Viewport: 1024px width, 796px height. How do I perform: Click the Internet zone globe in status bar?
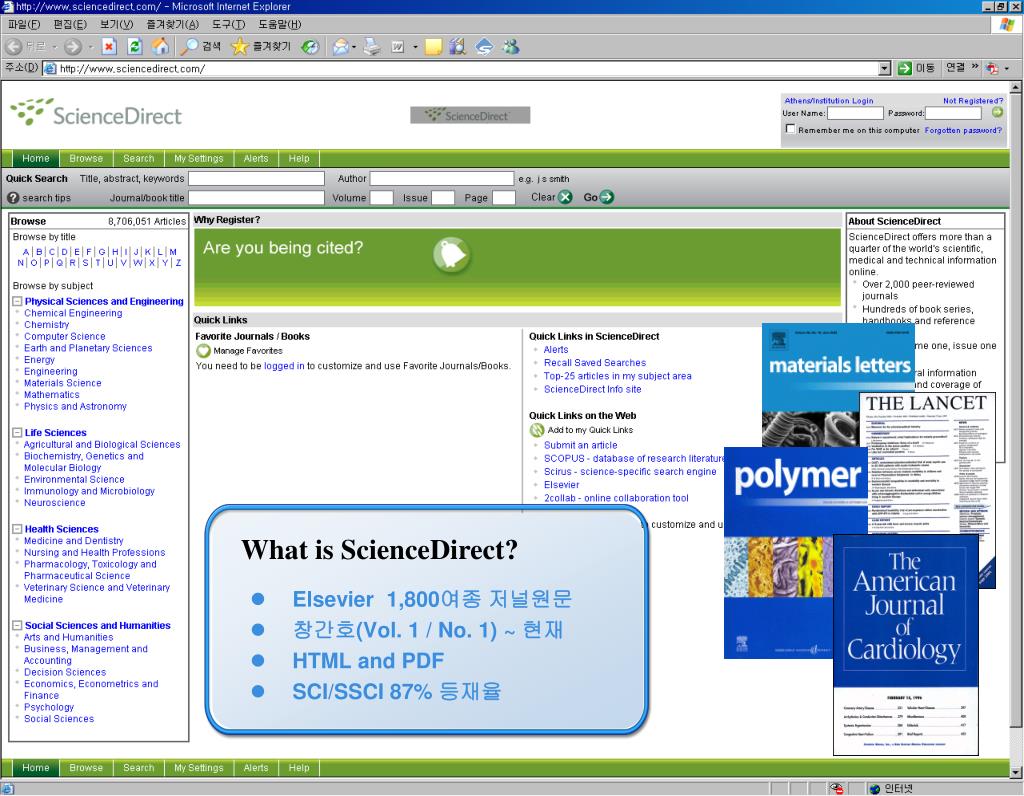point(874,789)
